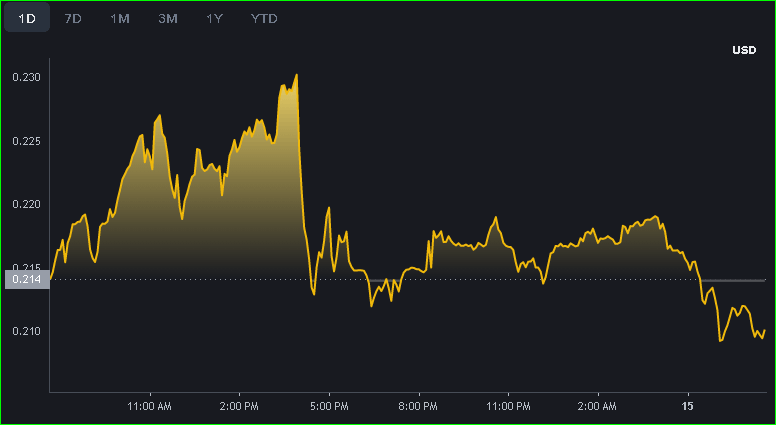The height and width of the screenshot is (425, 776).
Task: Show the 3M price chart
Action: [168, 19]
